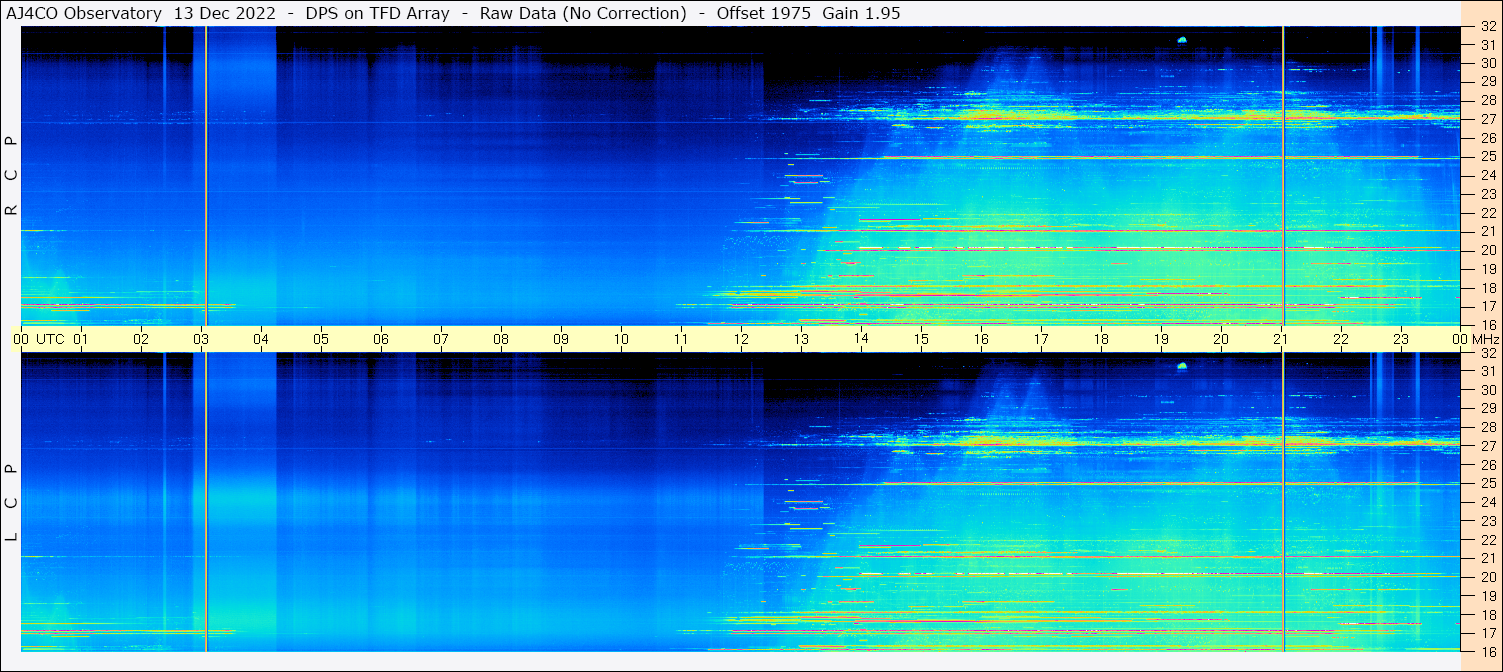Click the pink vertical line in LCP spectrogram
This screenshot has height=672, width=1503.
pos(1283,502)
